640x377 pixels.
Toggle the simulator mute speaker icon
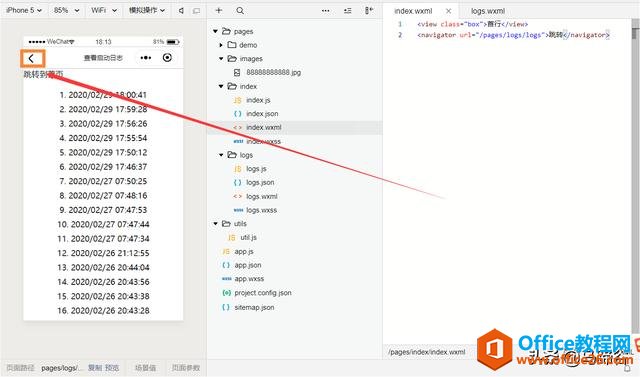pyautogui.click(x=181, y=11)
